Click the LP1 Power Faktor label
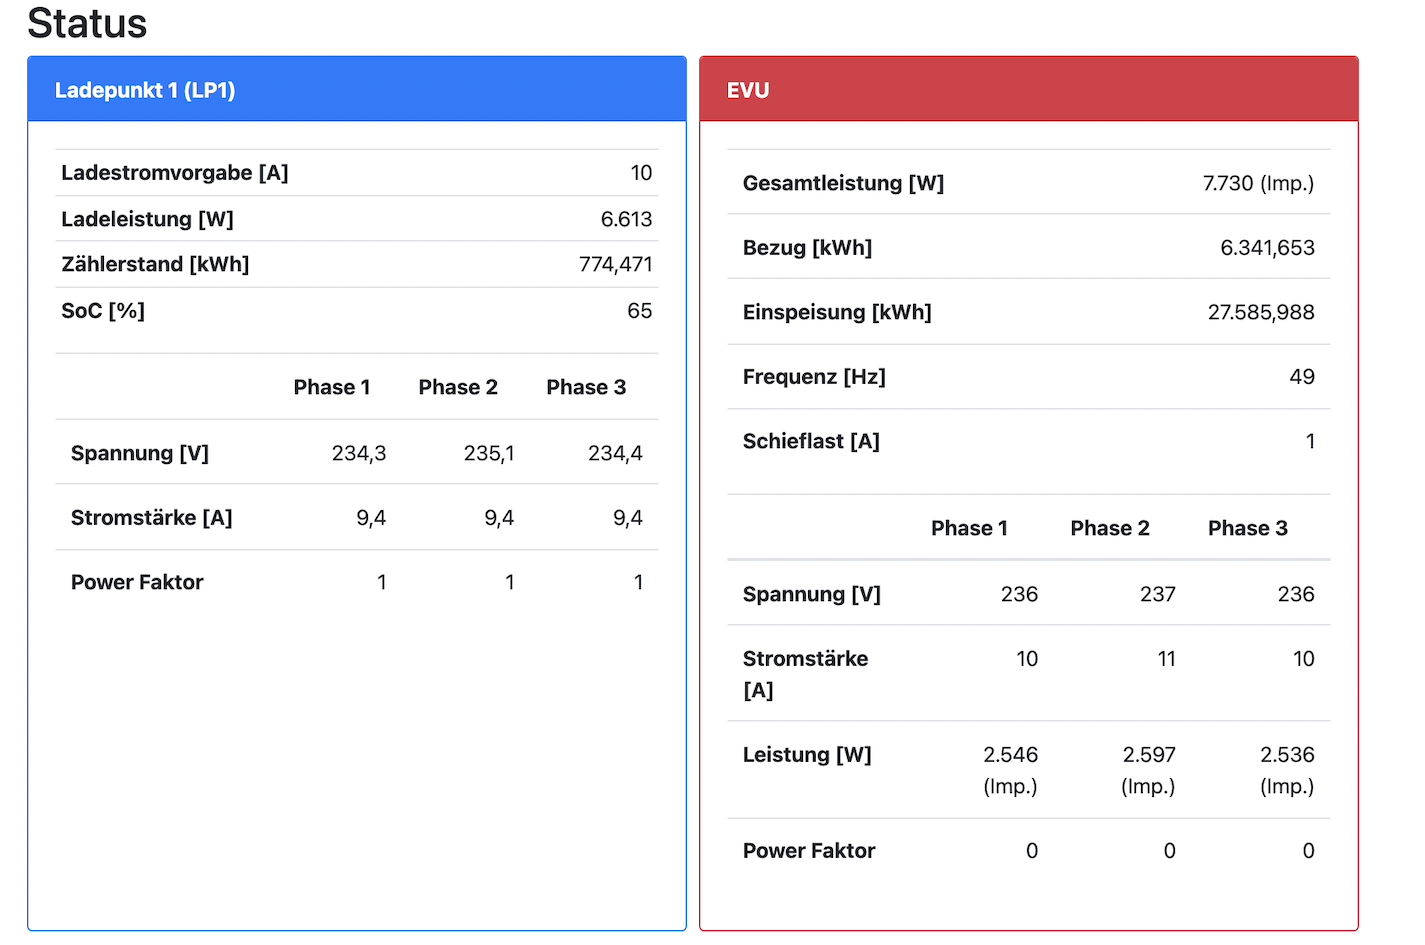This screenshot has width=1425, height=945. tap(137, 582)
